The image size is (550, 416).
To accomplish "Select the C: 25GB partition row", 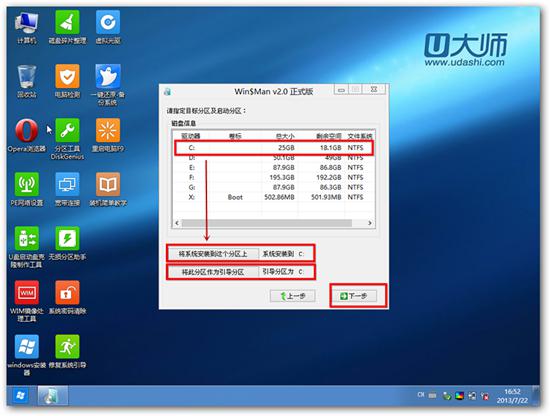I will click(x=274, y=148).
